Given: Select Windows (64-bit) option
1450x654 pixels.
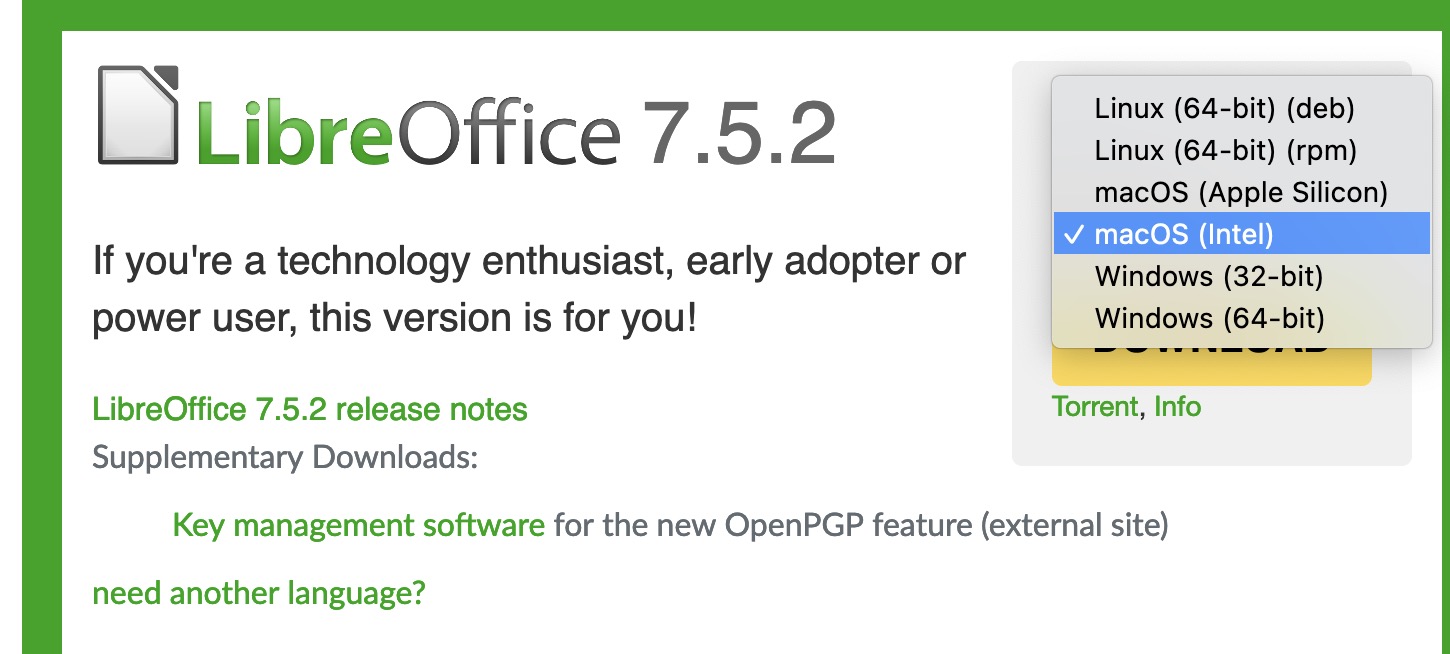Looking at the screenshot, I should [1209, 318].
